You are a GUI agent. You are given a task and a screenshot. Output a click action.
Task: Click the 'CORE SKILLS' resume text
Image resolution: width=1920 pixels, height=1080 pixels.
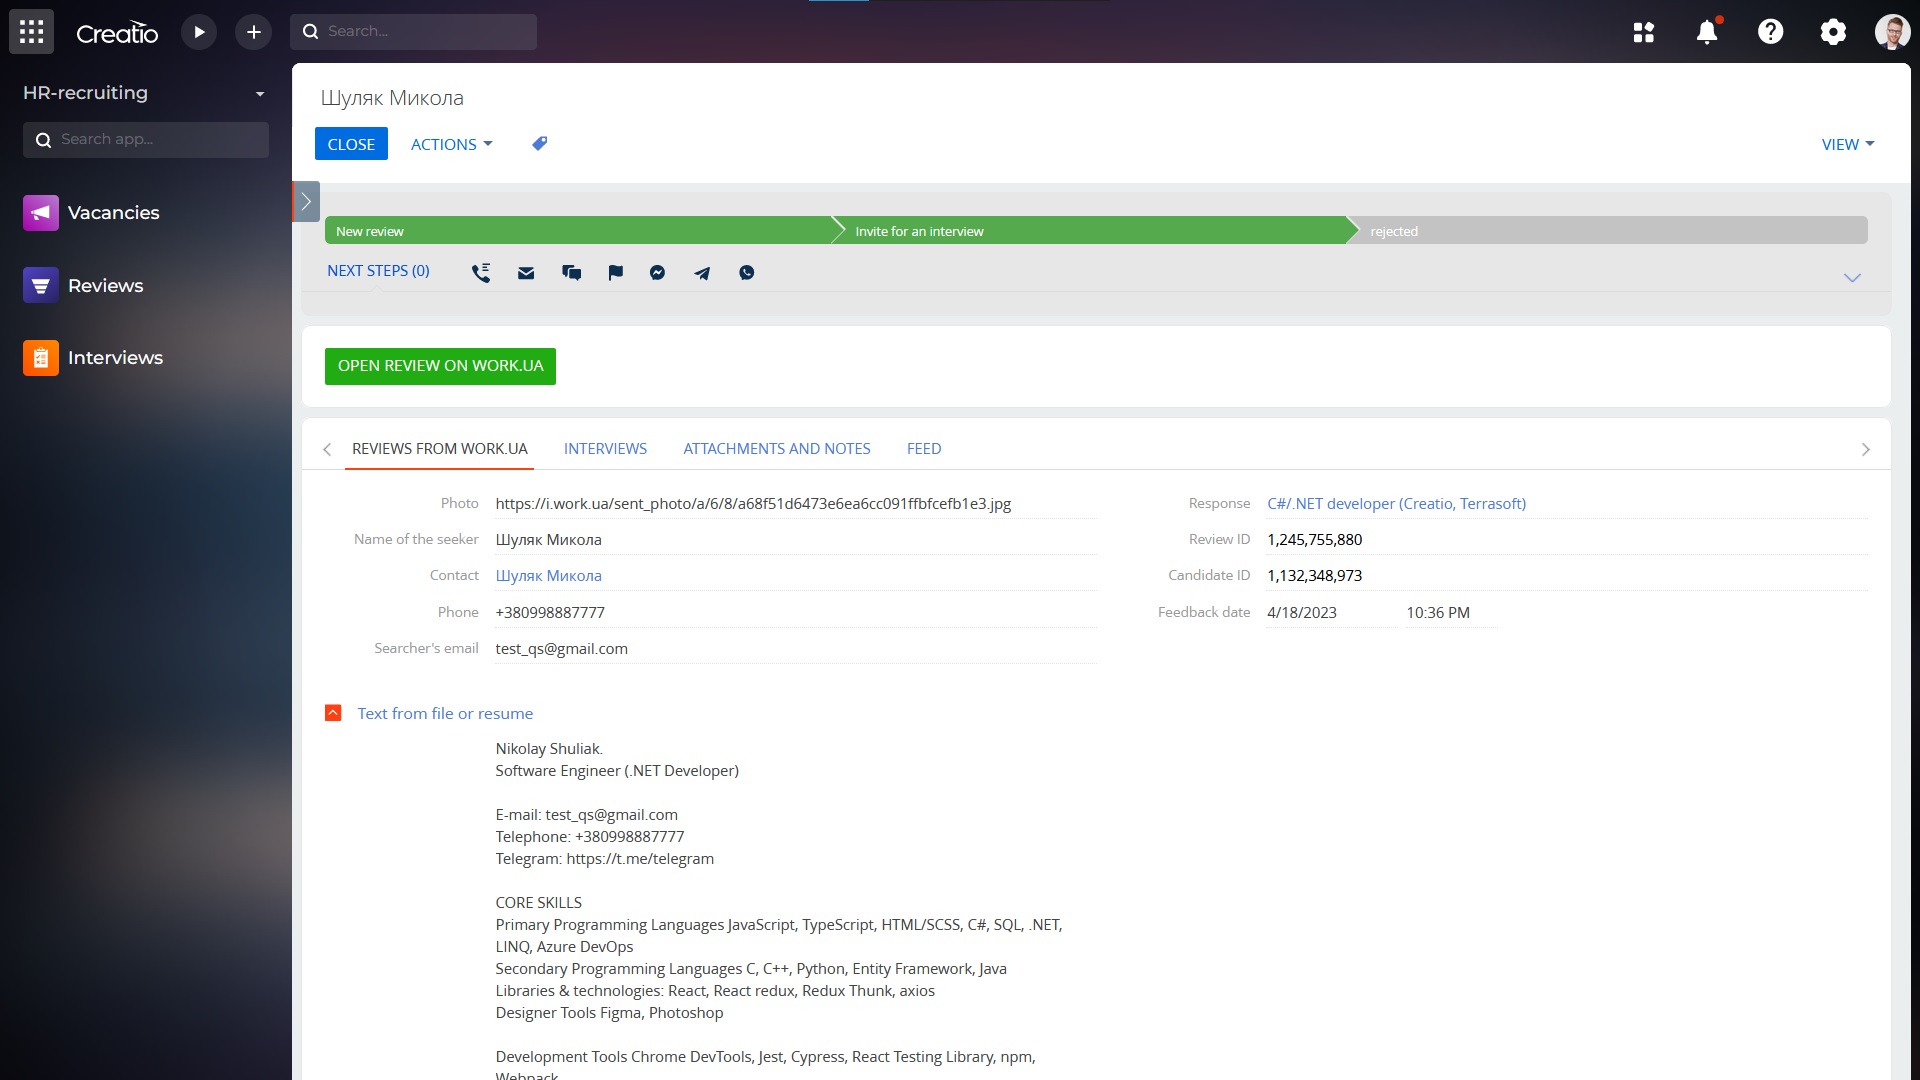(538, 903)
